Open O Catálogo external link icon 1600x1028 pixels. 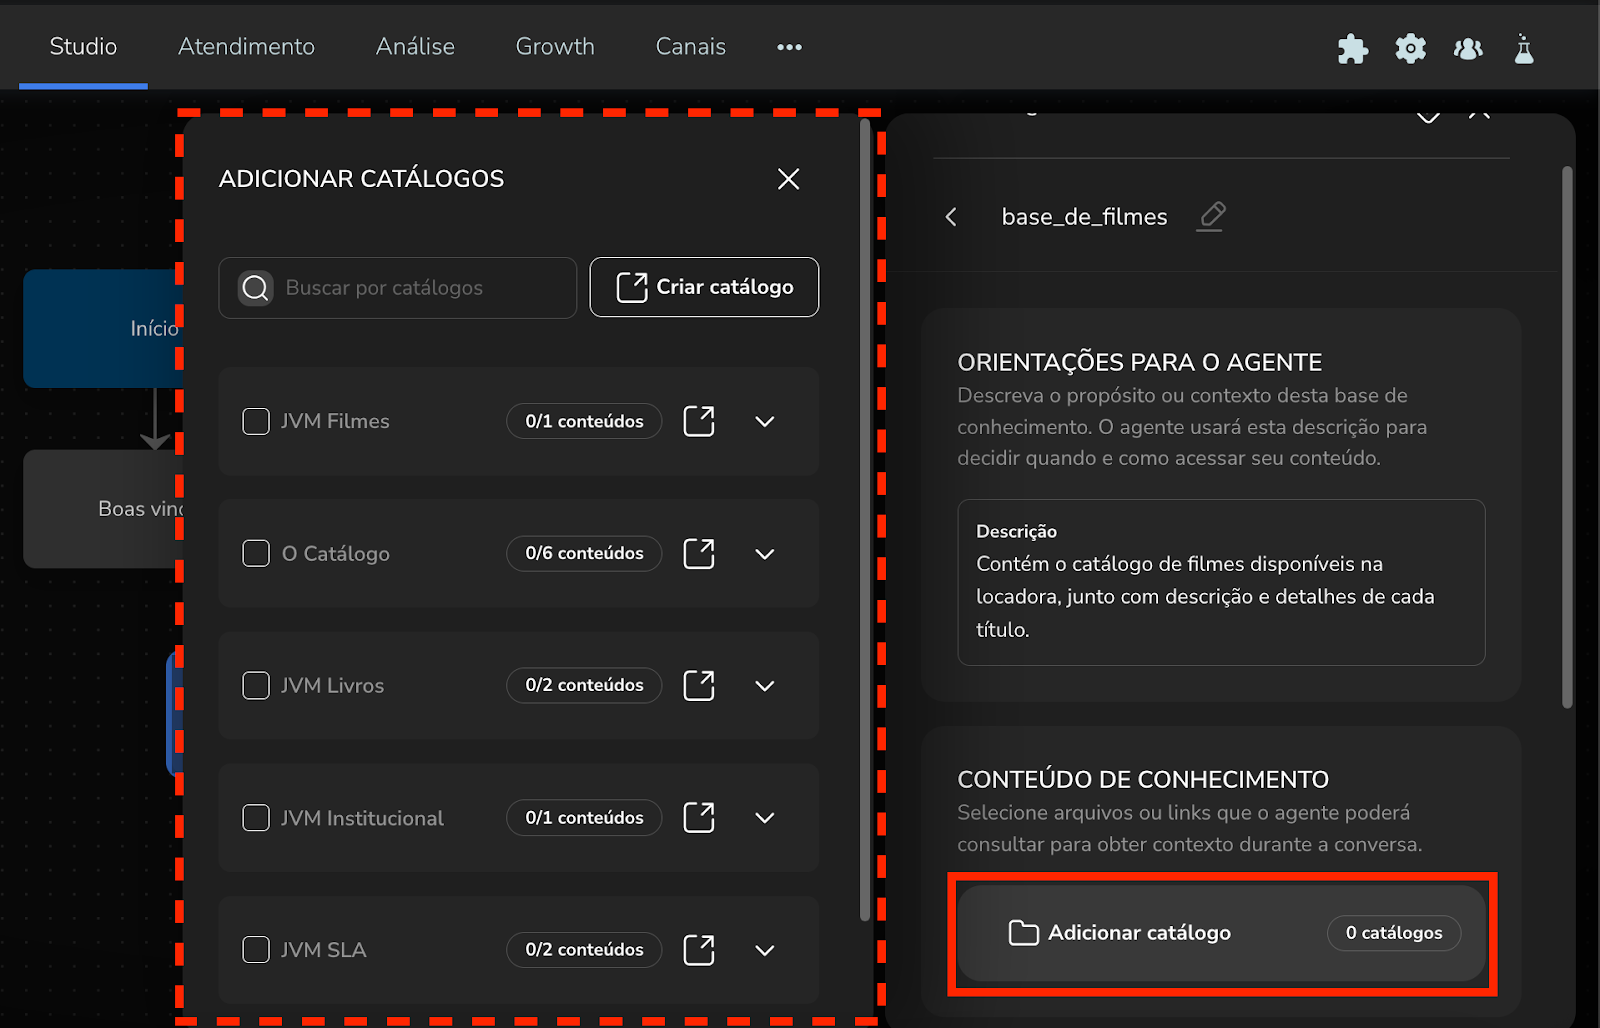[698, 553]
